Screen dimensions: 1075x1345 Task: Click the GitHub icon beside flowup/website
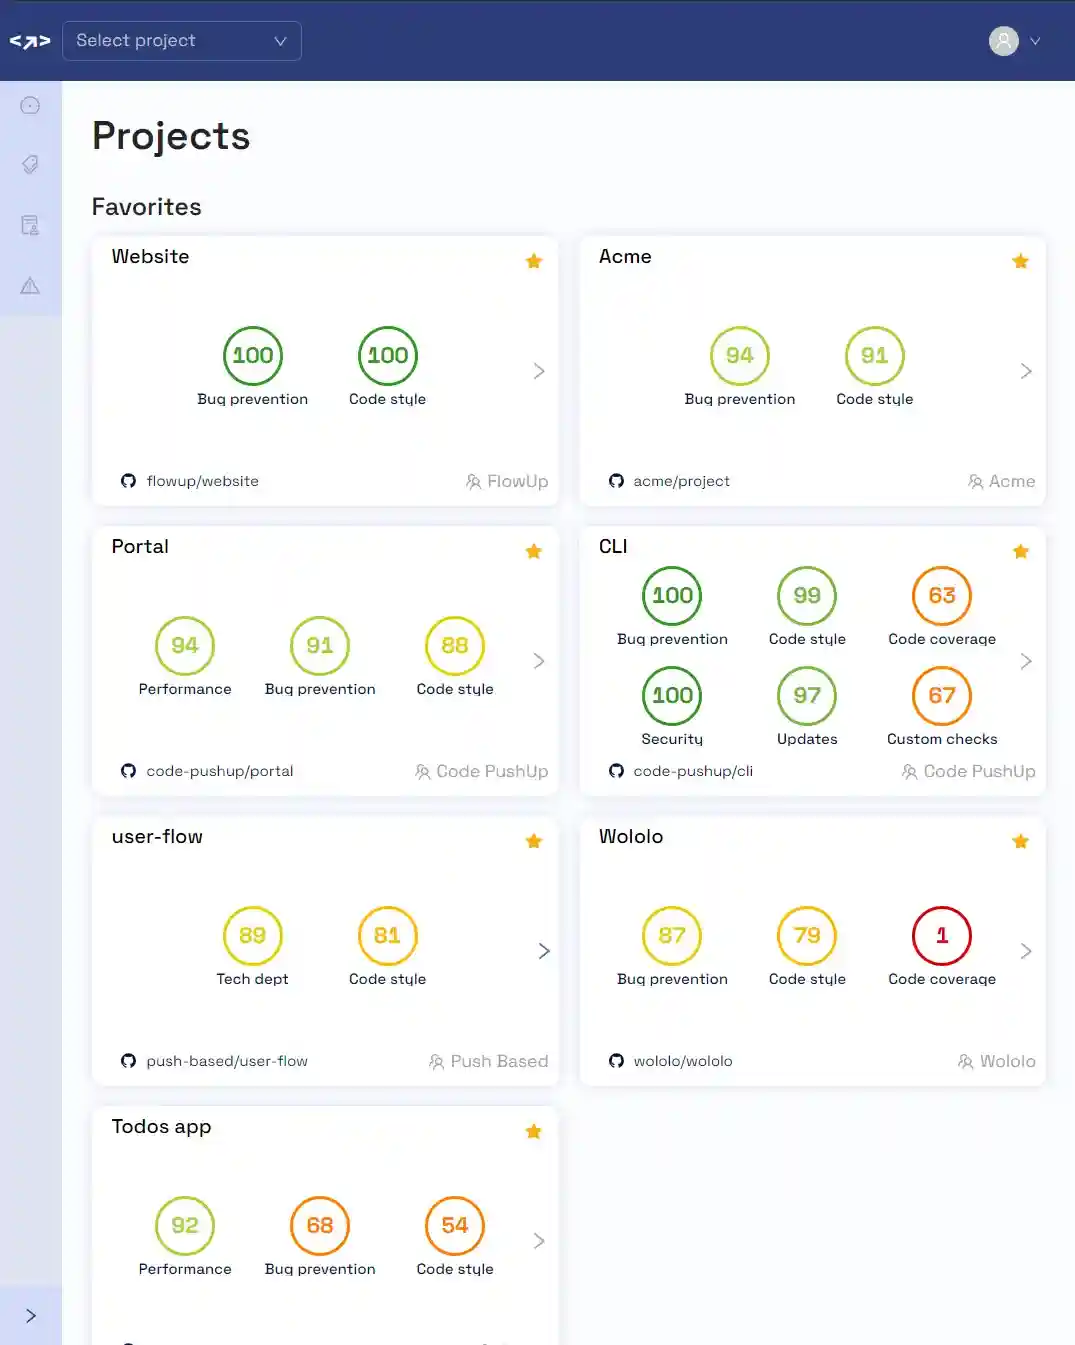coord(128,481)
